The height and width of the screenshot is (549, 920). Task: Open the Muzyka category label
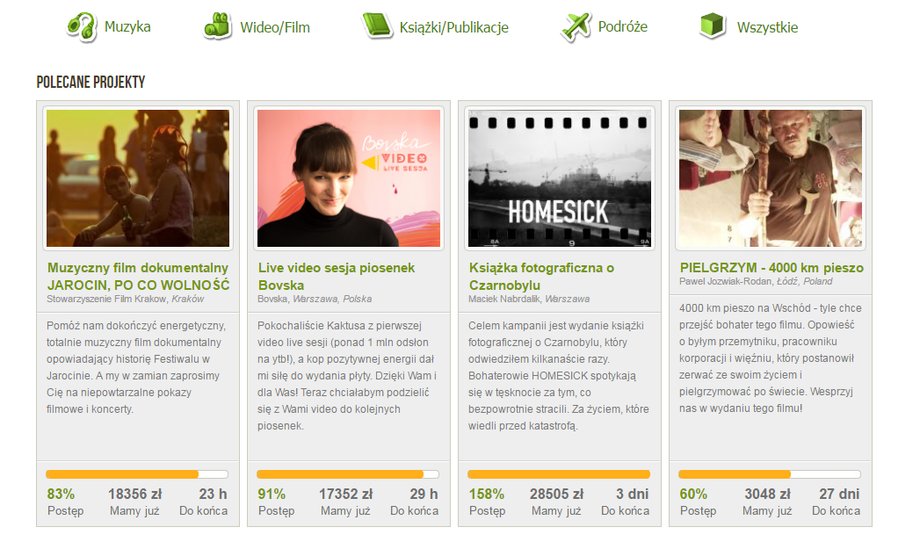coord(127,26)
